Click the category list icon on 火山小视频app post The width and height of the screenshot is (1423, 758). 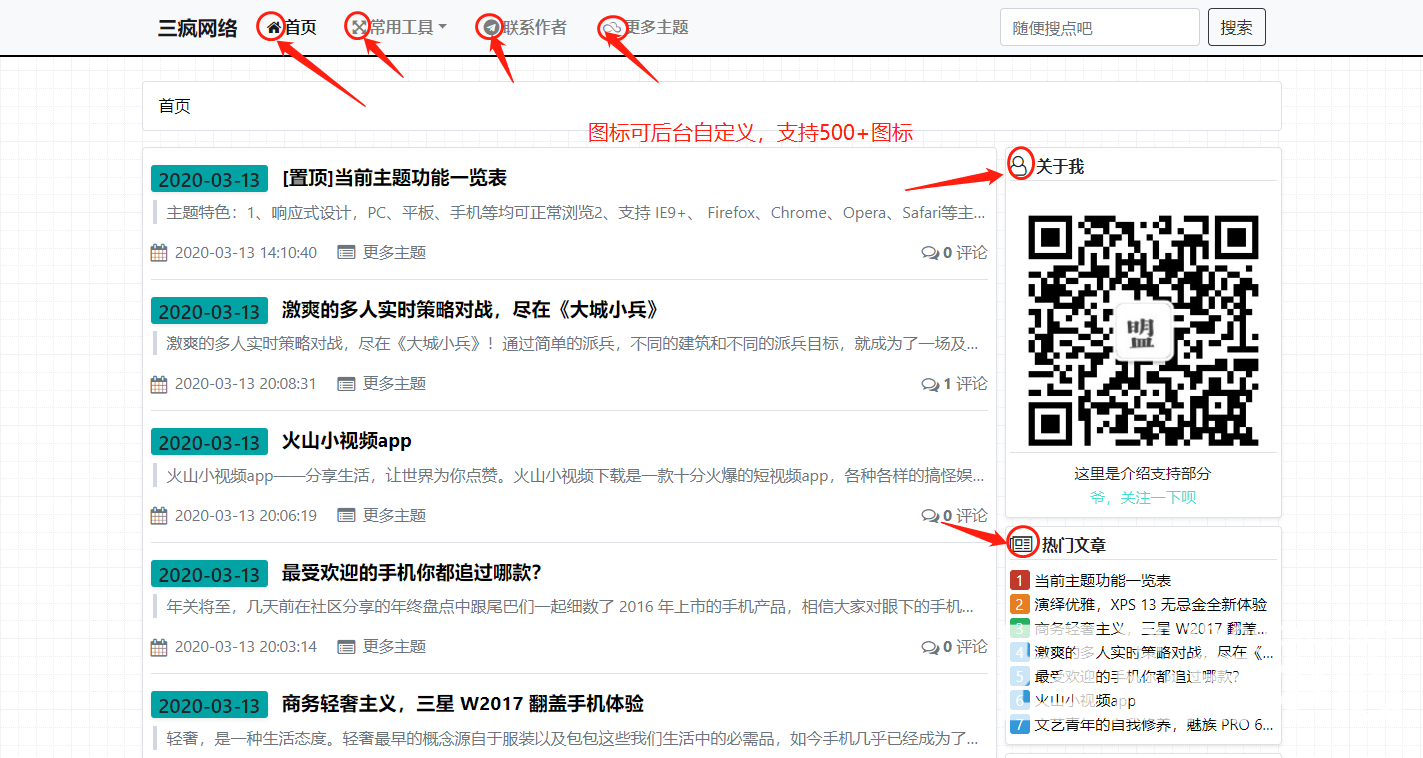coord(346,516)
